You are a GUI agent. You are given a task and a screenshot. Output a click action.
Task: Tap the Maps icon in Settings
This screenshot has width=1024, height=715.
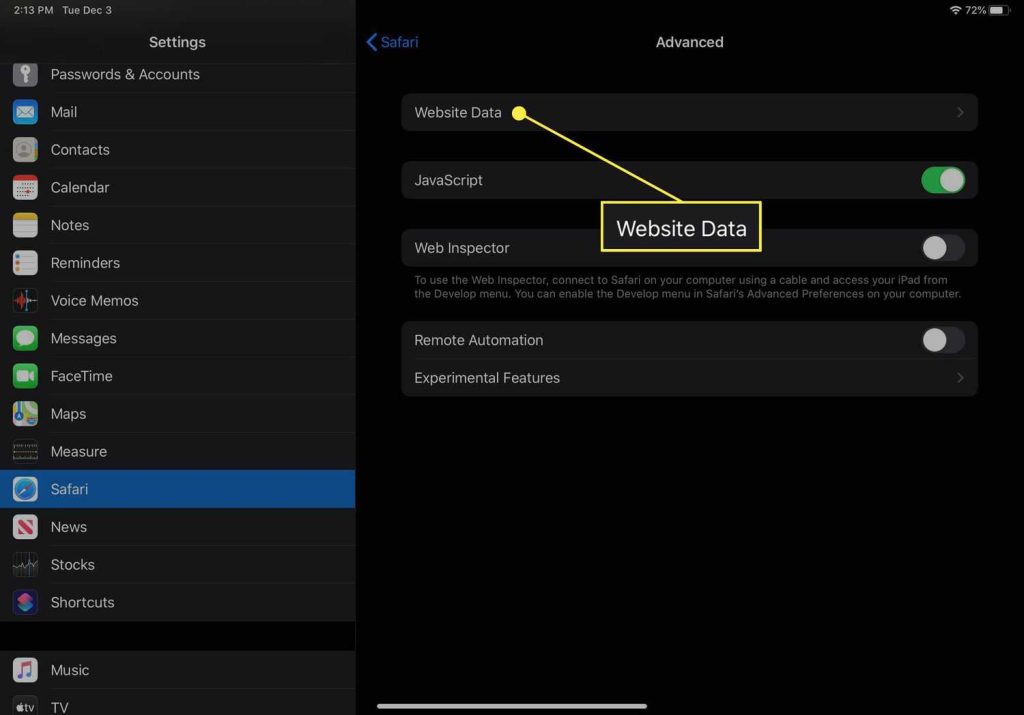click(25, 414)
